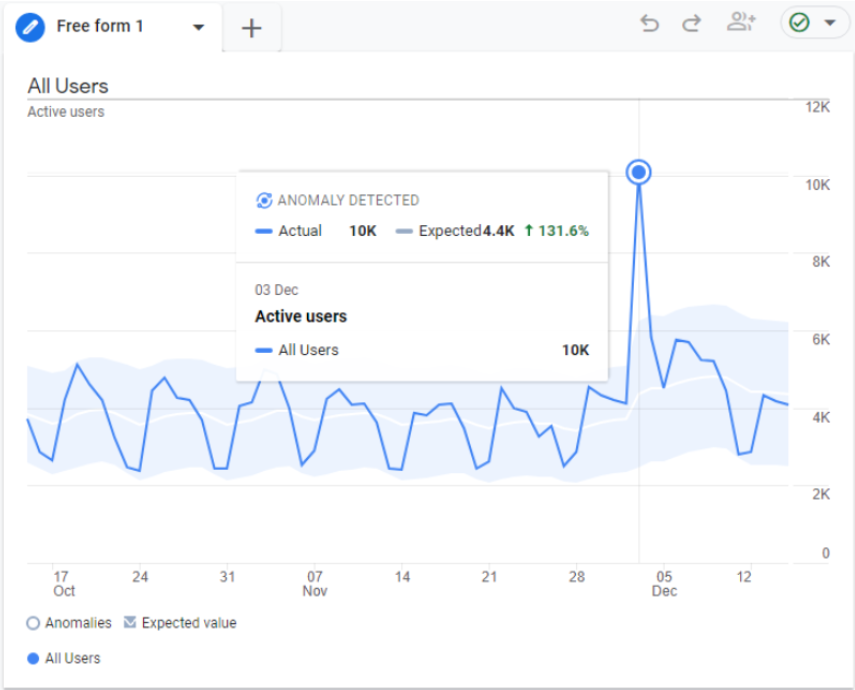Screen dimensions: 855x690
Task: Click the pencil edit icon on the tab
Action: coord(31,27)
